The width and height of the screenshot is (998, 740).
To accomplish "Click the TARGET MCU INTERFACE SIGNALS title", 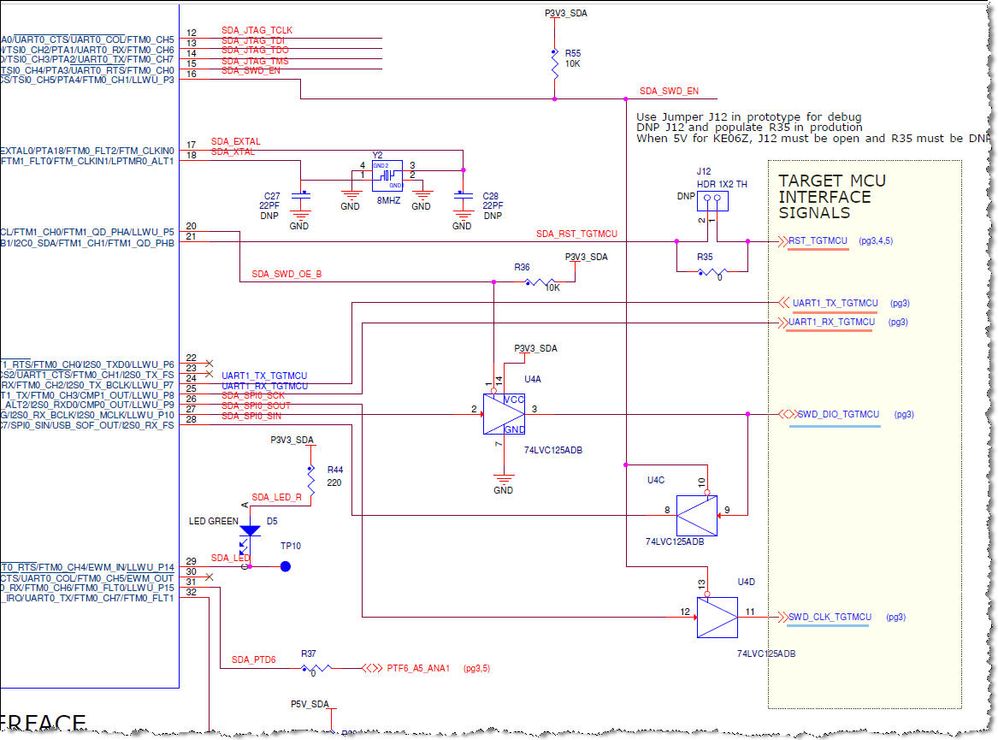I will coord(832,197).
